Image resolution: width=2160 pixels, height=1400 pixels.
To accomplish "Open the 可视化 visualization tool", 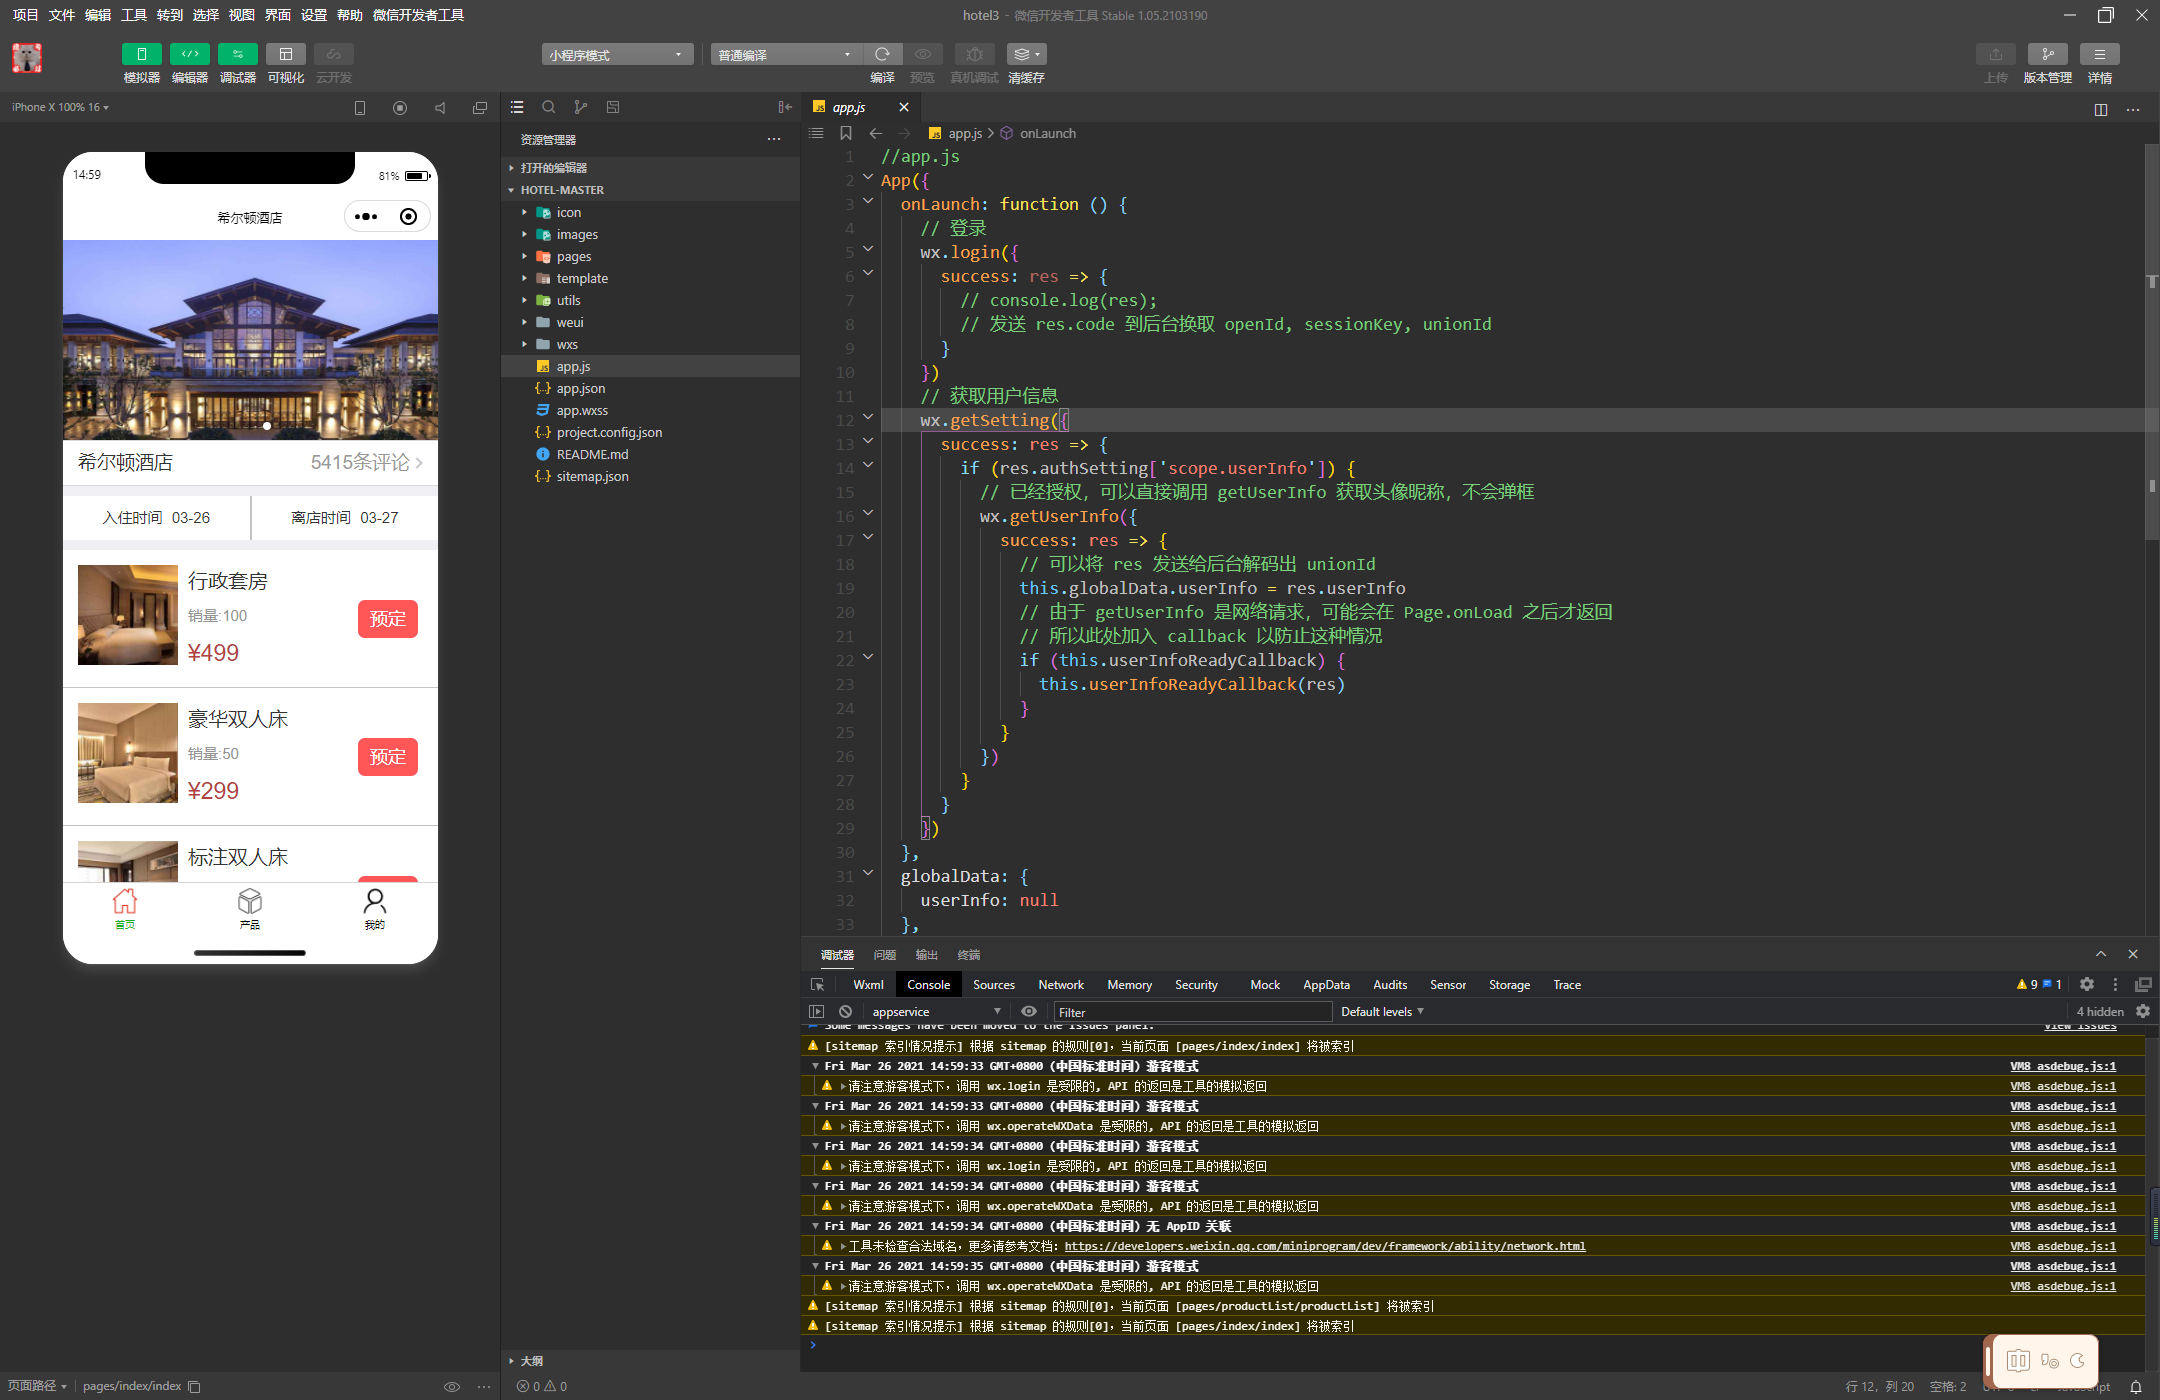I will coord(285,54).
